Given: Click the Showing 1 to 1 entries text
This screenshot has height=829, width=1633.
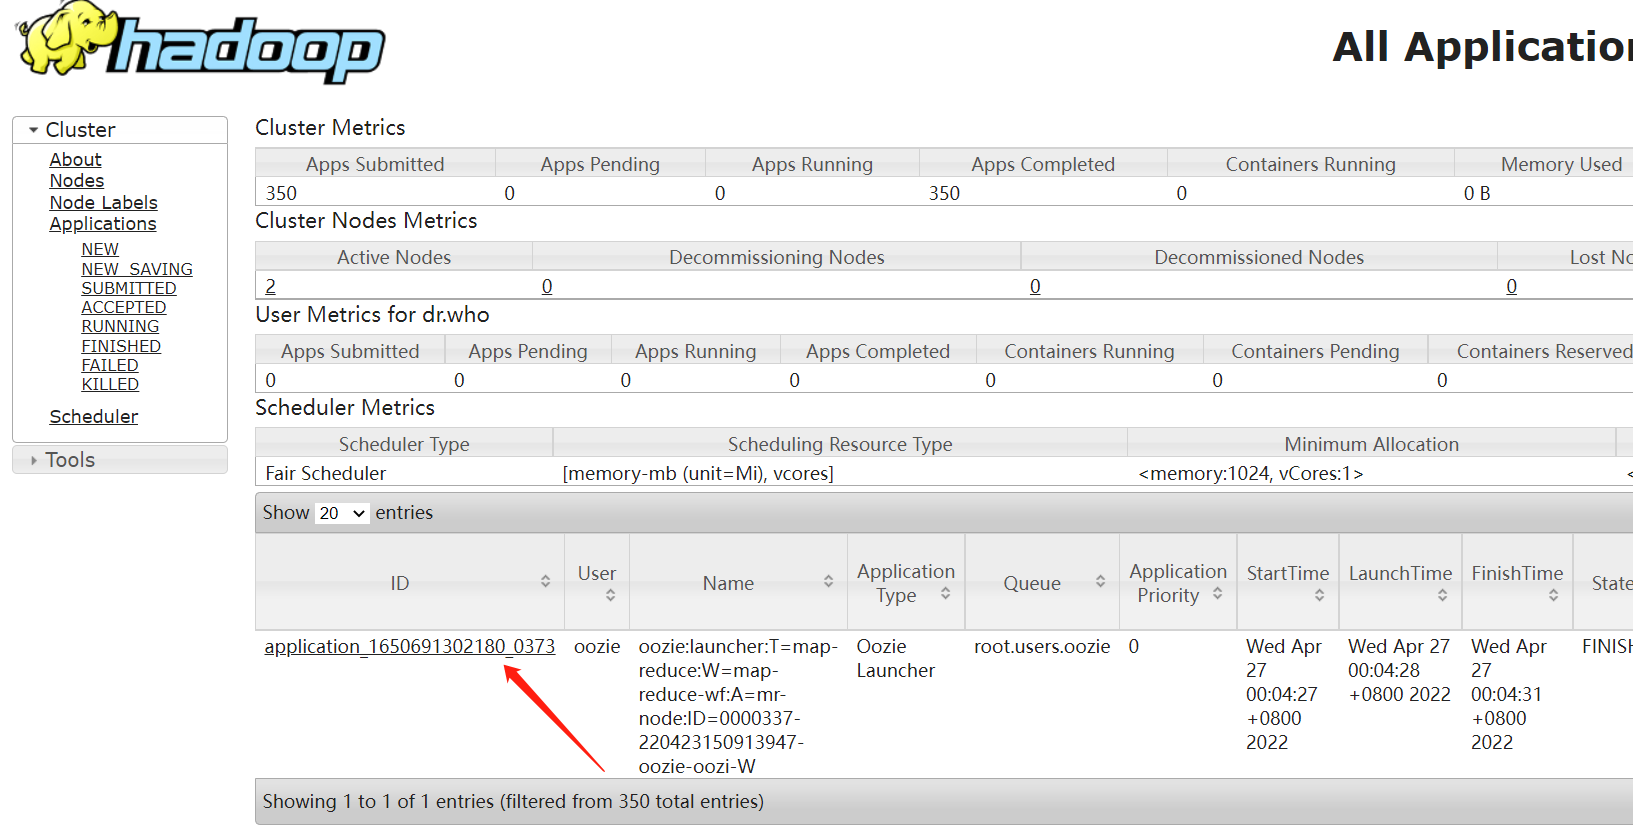Looking at the screenshot, I should point(513,802).
